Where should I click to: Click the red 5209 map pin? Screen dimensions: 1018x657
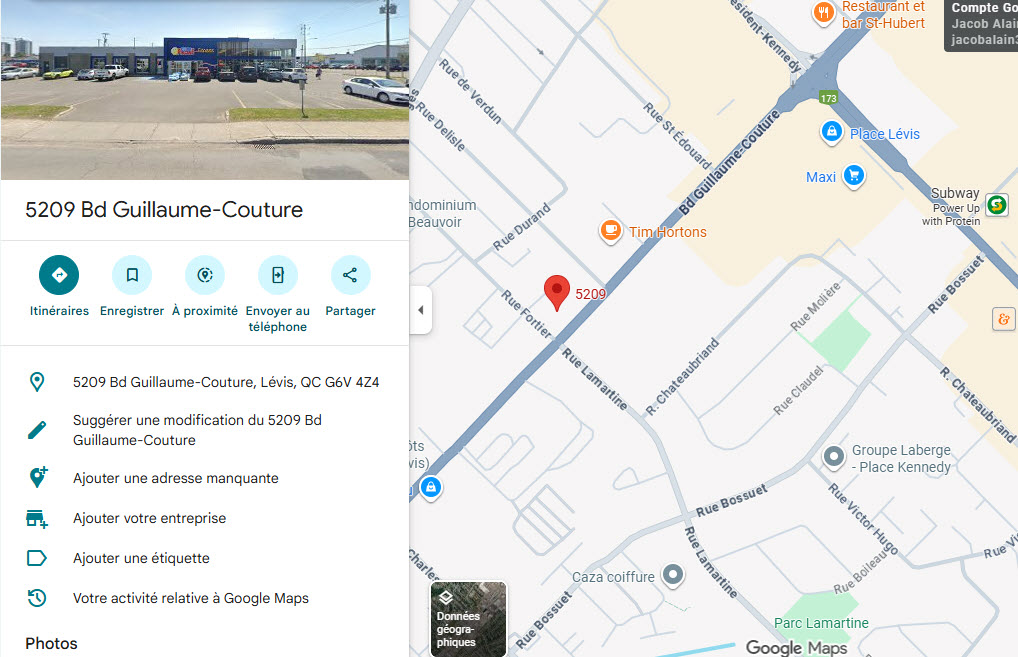tap(558, 292)
